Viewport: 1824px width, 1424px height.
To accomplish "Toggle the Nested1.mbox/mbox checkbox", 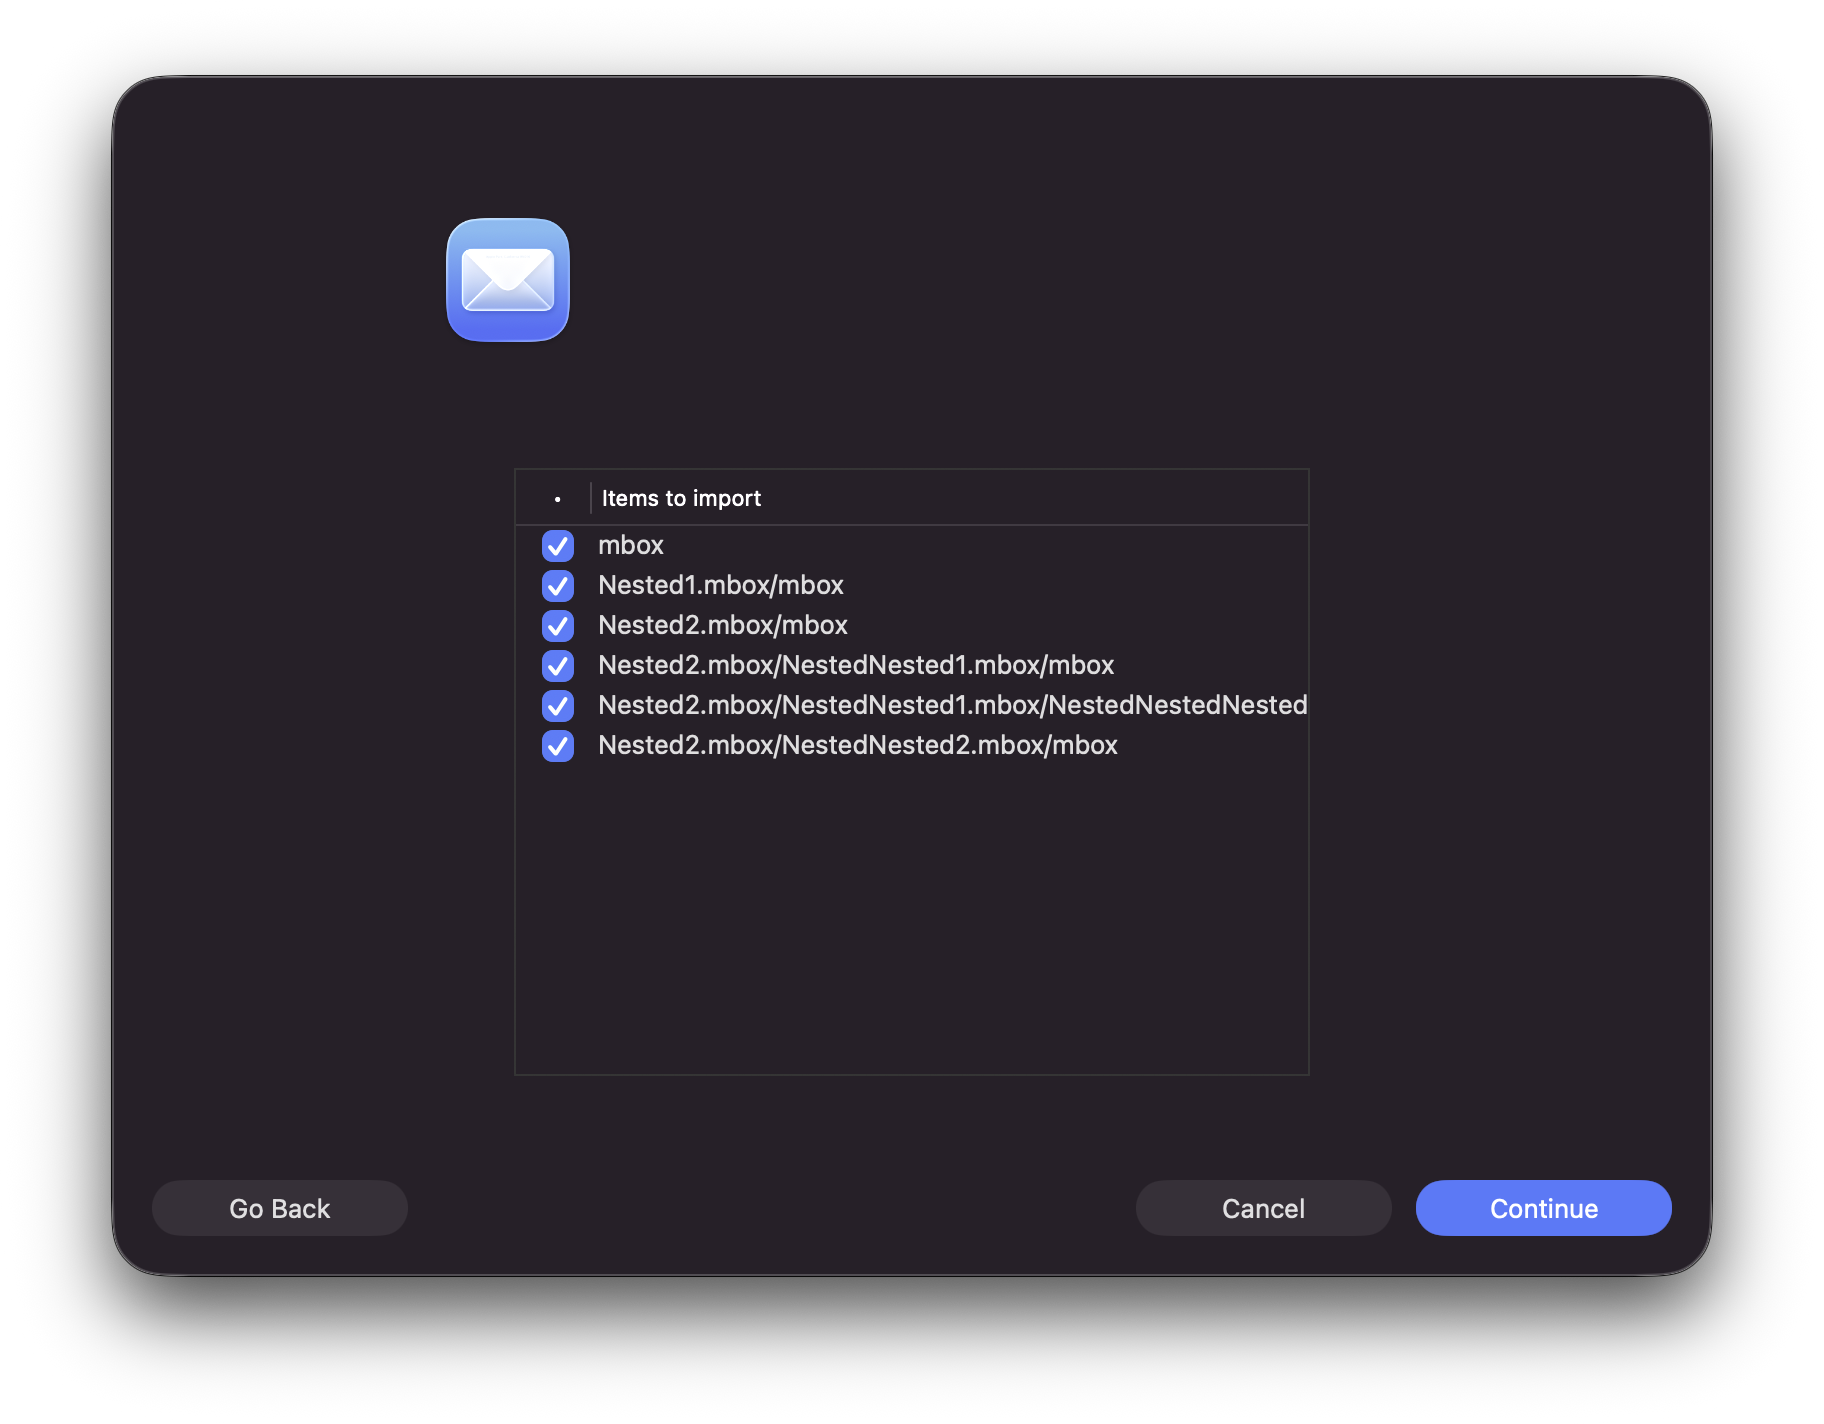I will (x=558, y=586).
